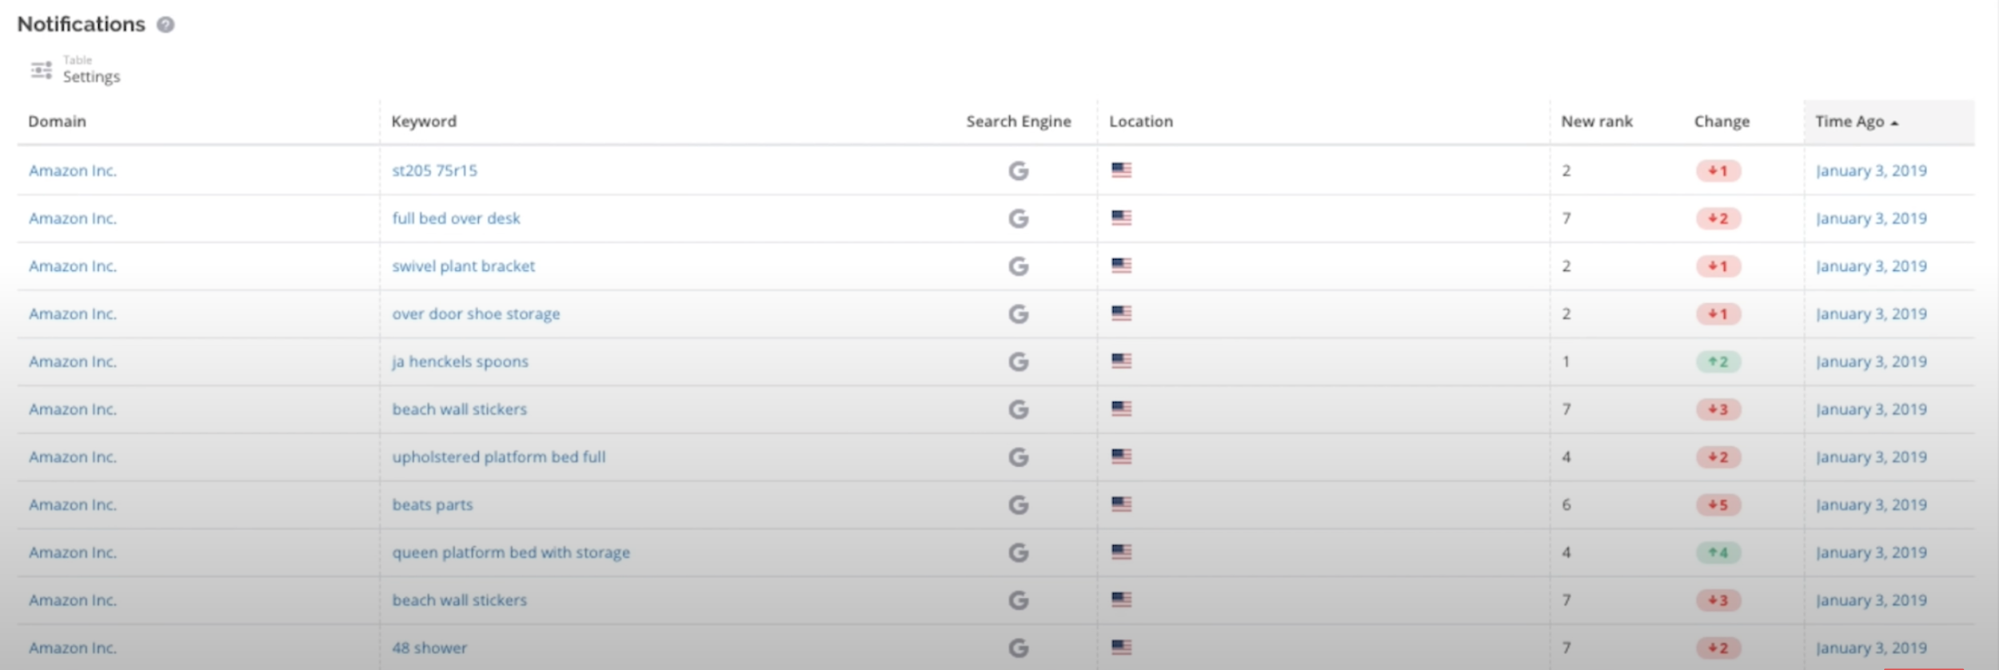Screen dimensions: 1999x671
Task: Click red down-5 badge for beats parts
Action: (x=1718, y=505)
